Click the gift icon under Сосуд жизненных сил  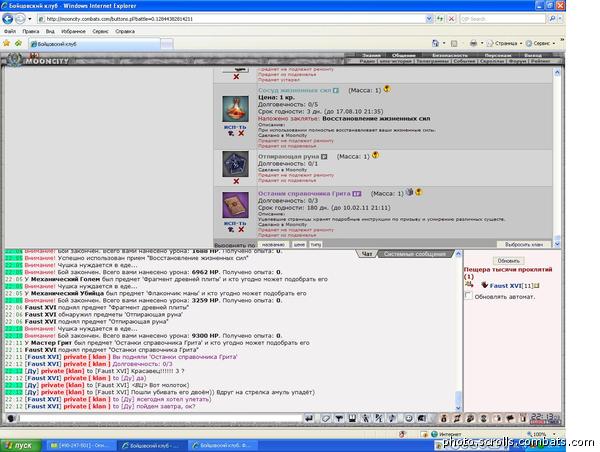coord(230,133)
